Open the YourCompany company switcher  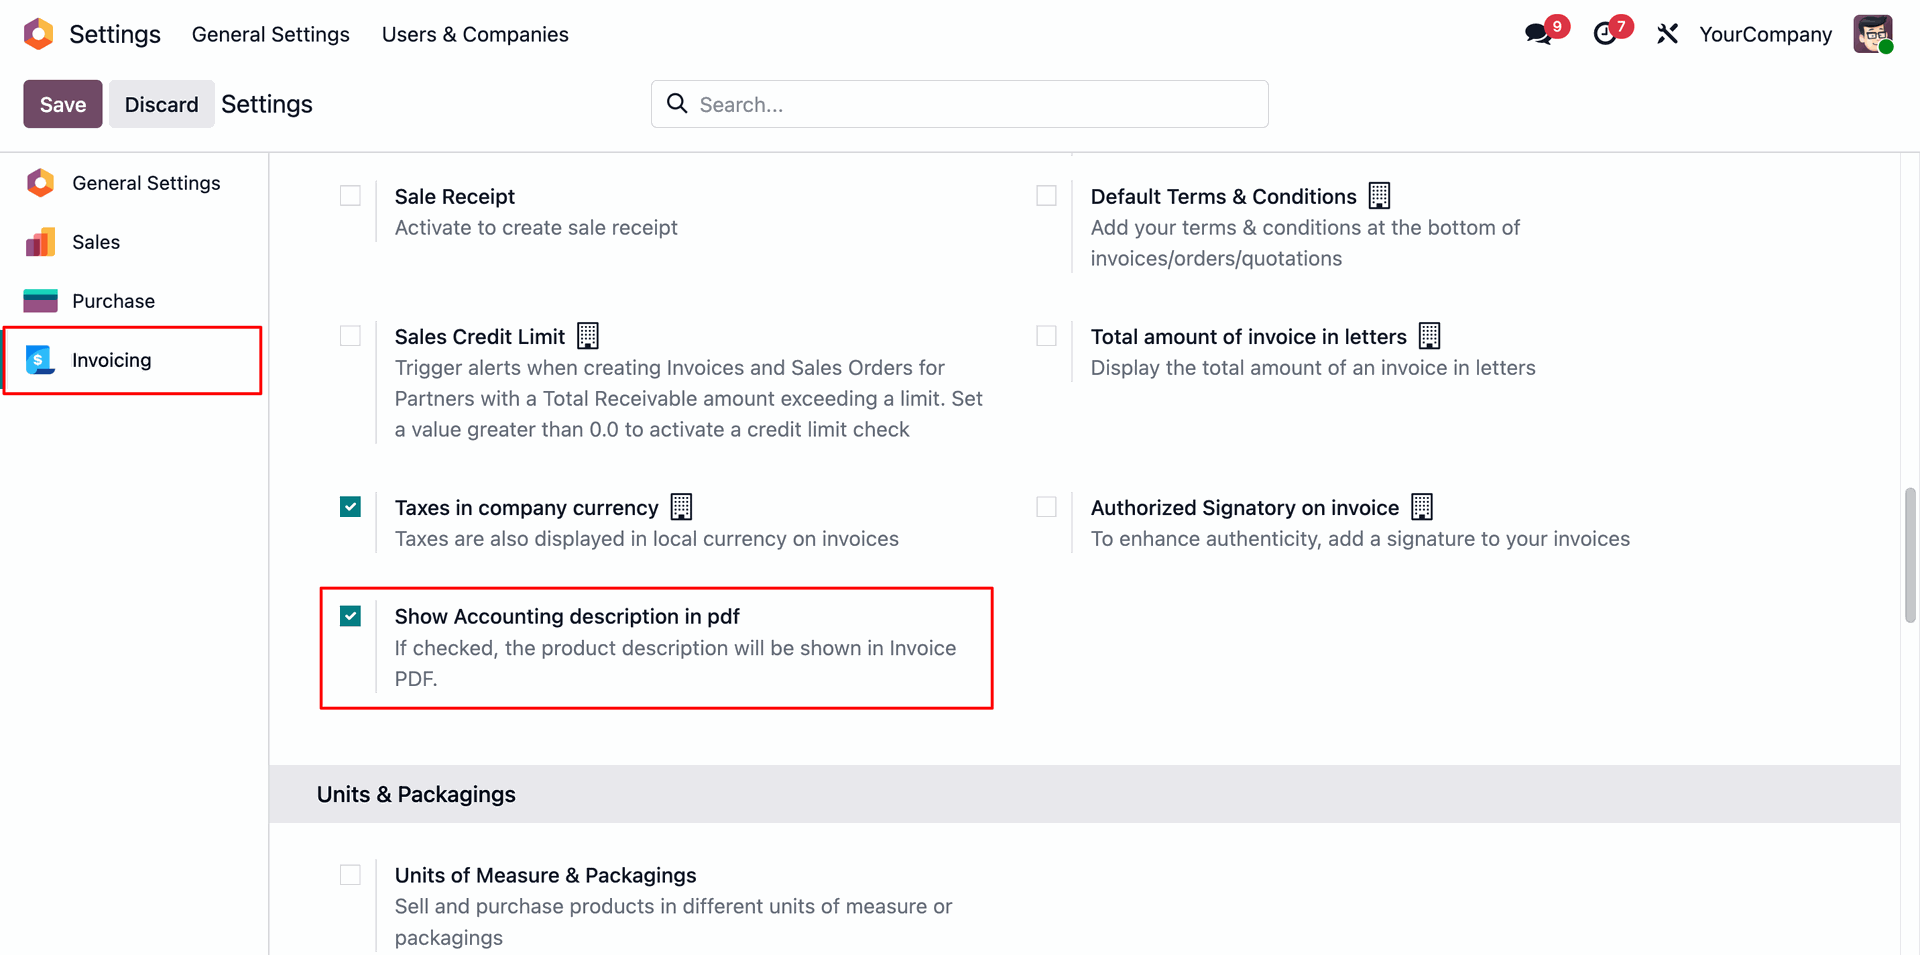[1765, 34]
